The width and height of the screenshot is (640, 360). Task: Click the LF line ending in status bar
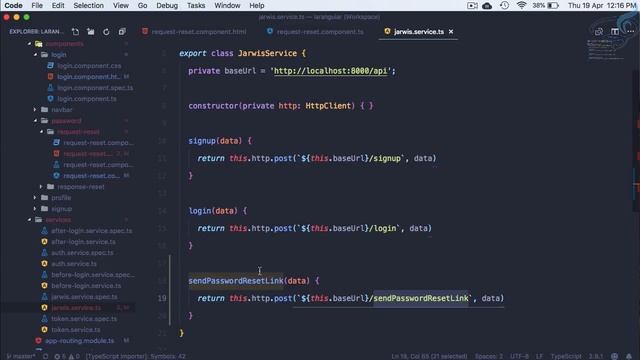click(x=539, y=356)
